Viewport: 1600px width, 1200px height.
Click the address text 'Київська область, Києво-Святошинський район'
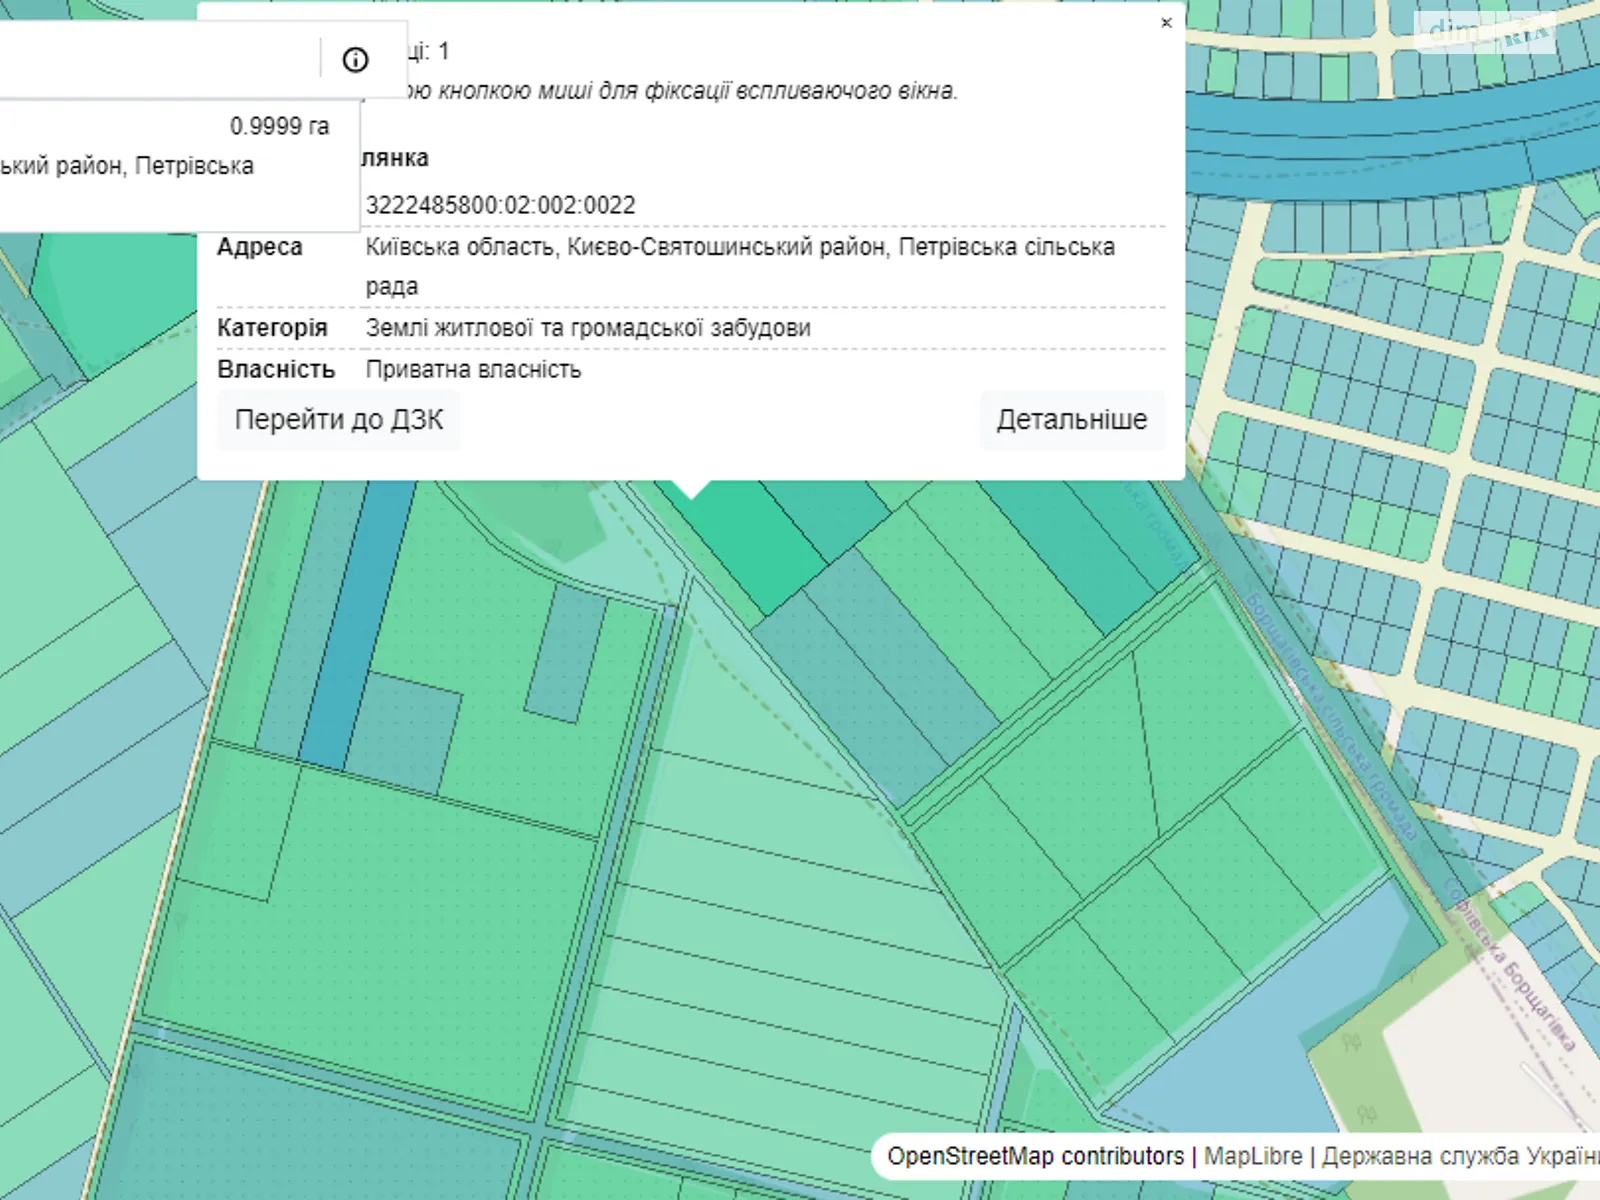tap(627, 247)
